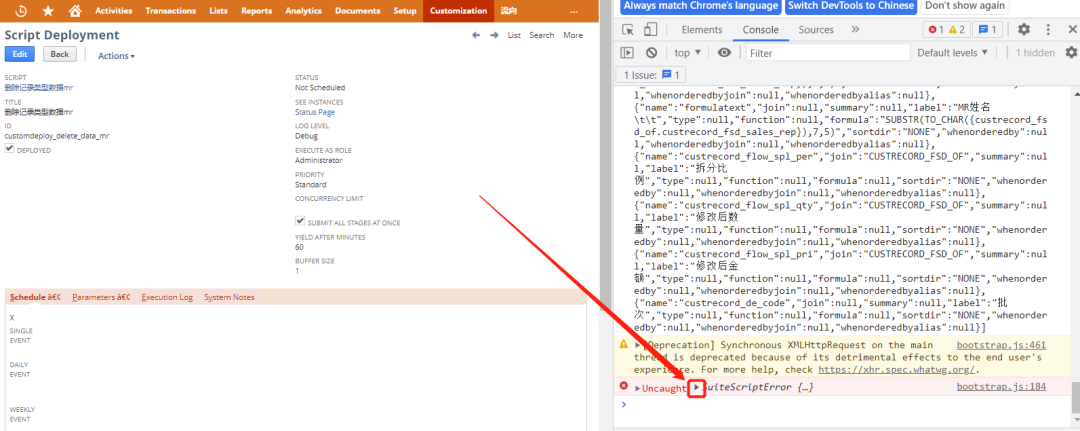Close the DevTools panel
This screenshot has width=1080, height=431.
1072,30
